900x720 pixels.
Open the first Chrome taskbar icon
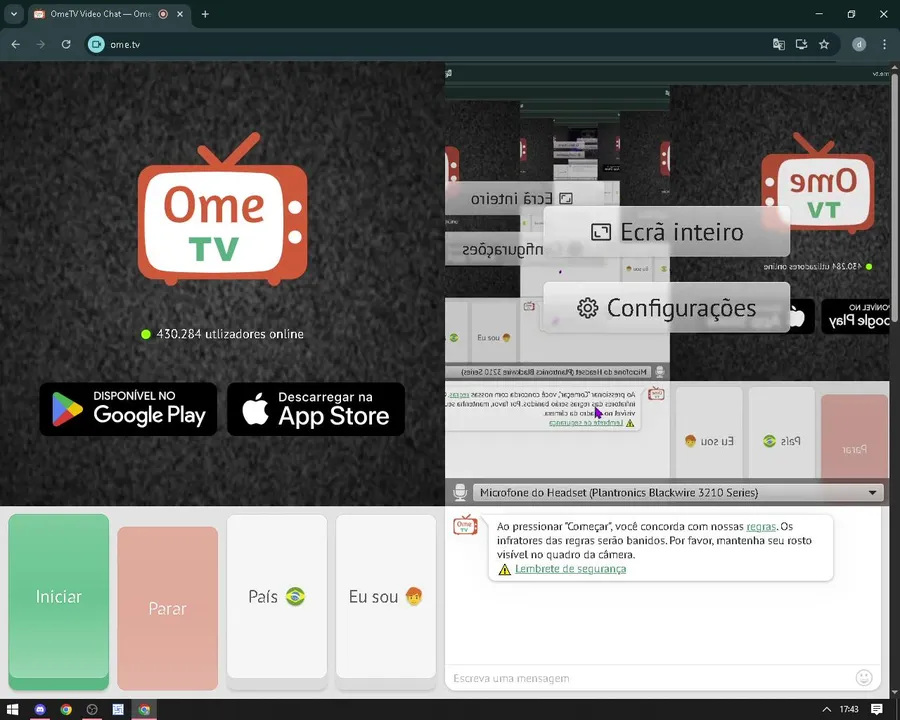(66, 709)
